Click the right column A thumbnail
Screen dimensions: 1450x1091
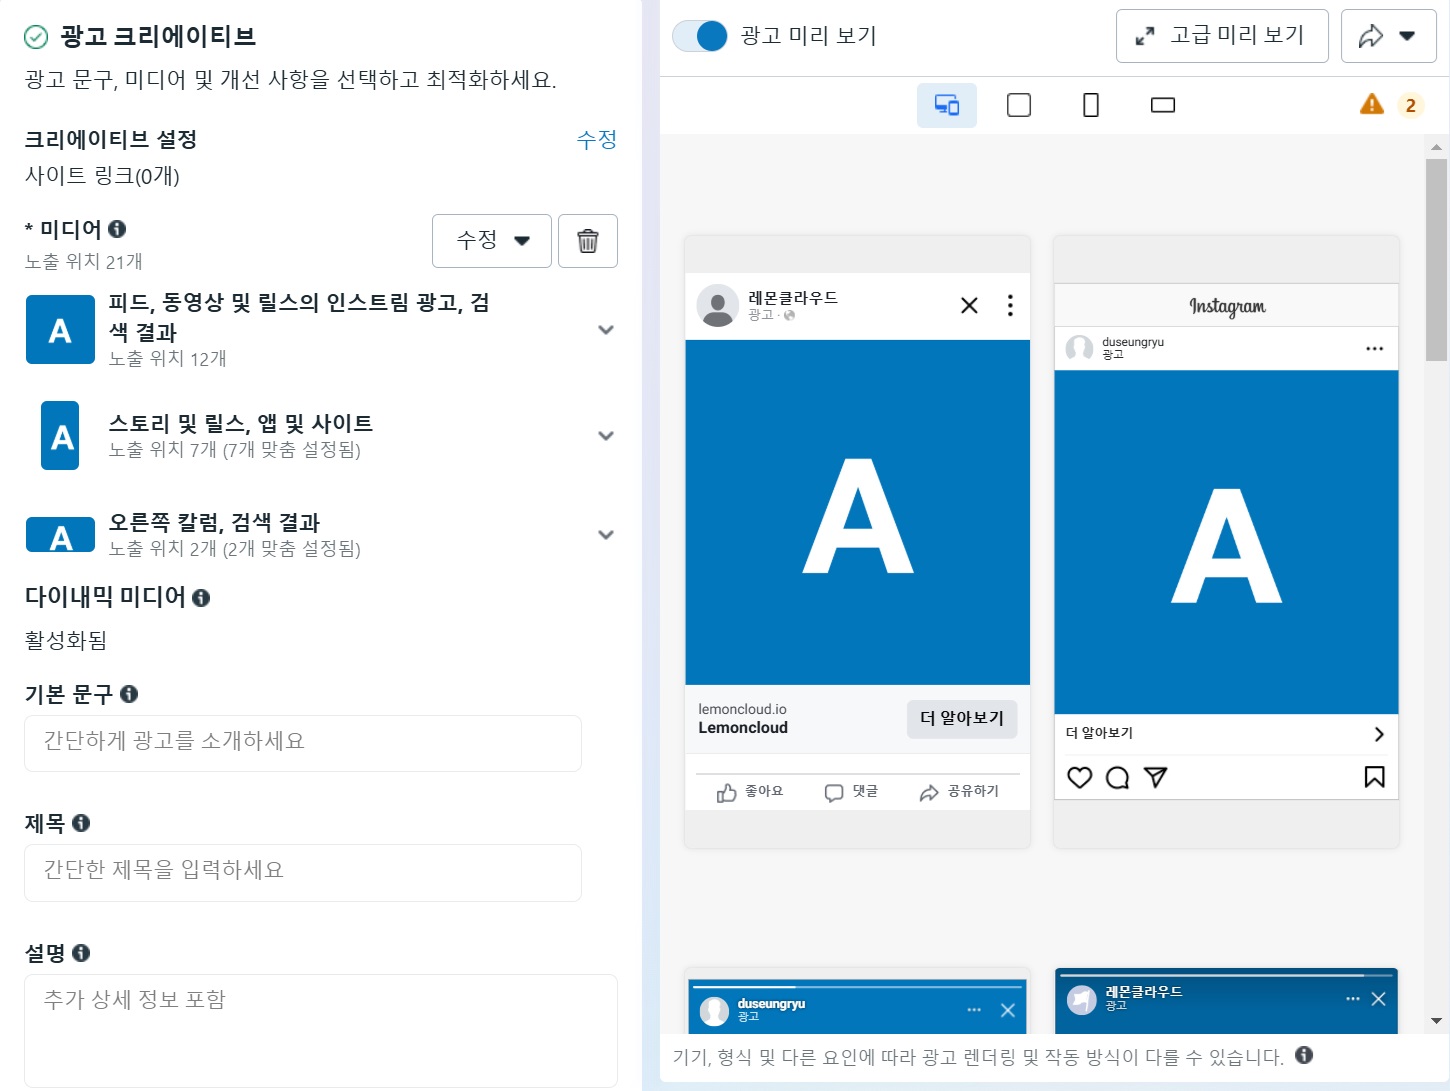[x=60, y=535]
